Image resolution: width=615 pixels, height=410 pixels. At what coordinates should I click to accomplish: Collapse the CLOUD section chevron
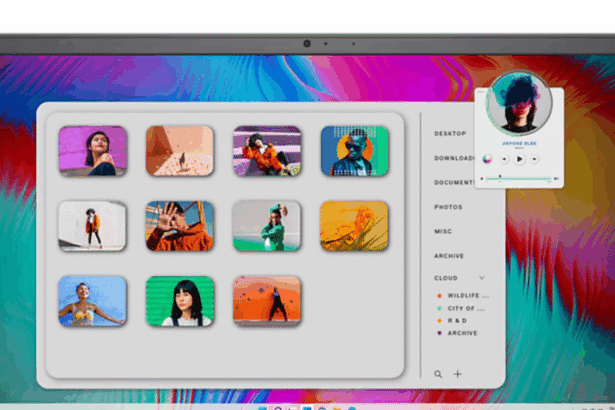[x=482, y=277]
